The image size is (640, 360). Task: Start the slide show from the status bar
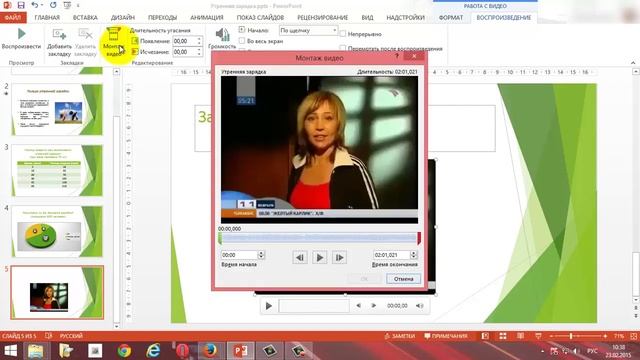[x=538, y=336]
